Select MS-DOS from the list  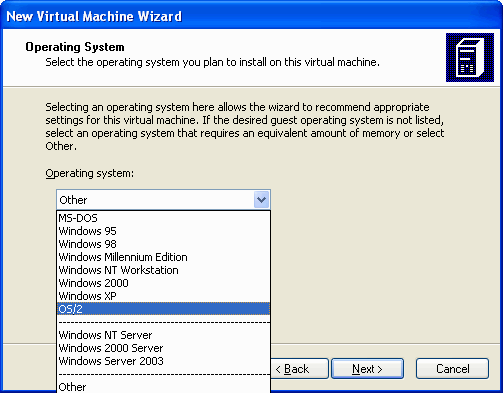[163, 218]
